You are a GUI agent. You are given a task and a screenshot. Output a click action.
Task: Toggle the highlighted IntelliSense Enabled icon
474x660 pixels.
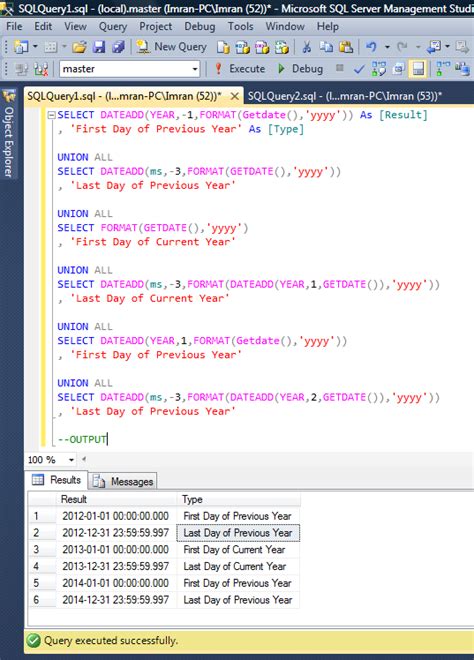(418, 69)
